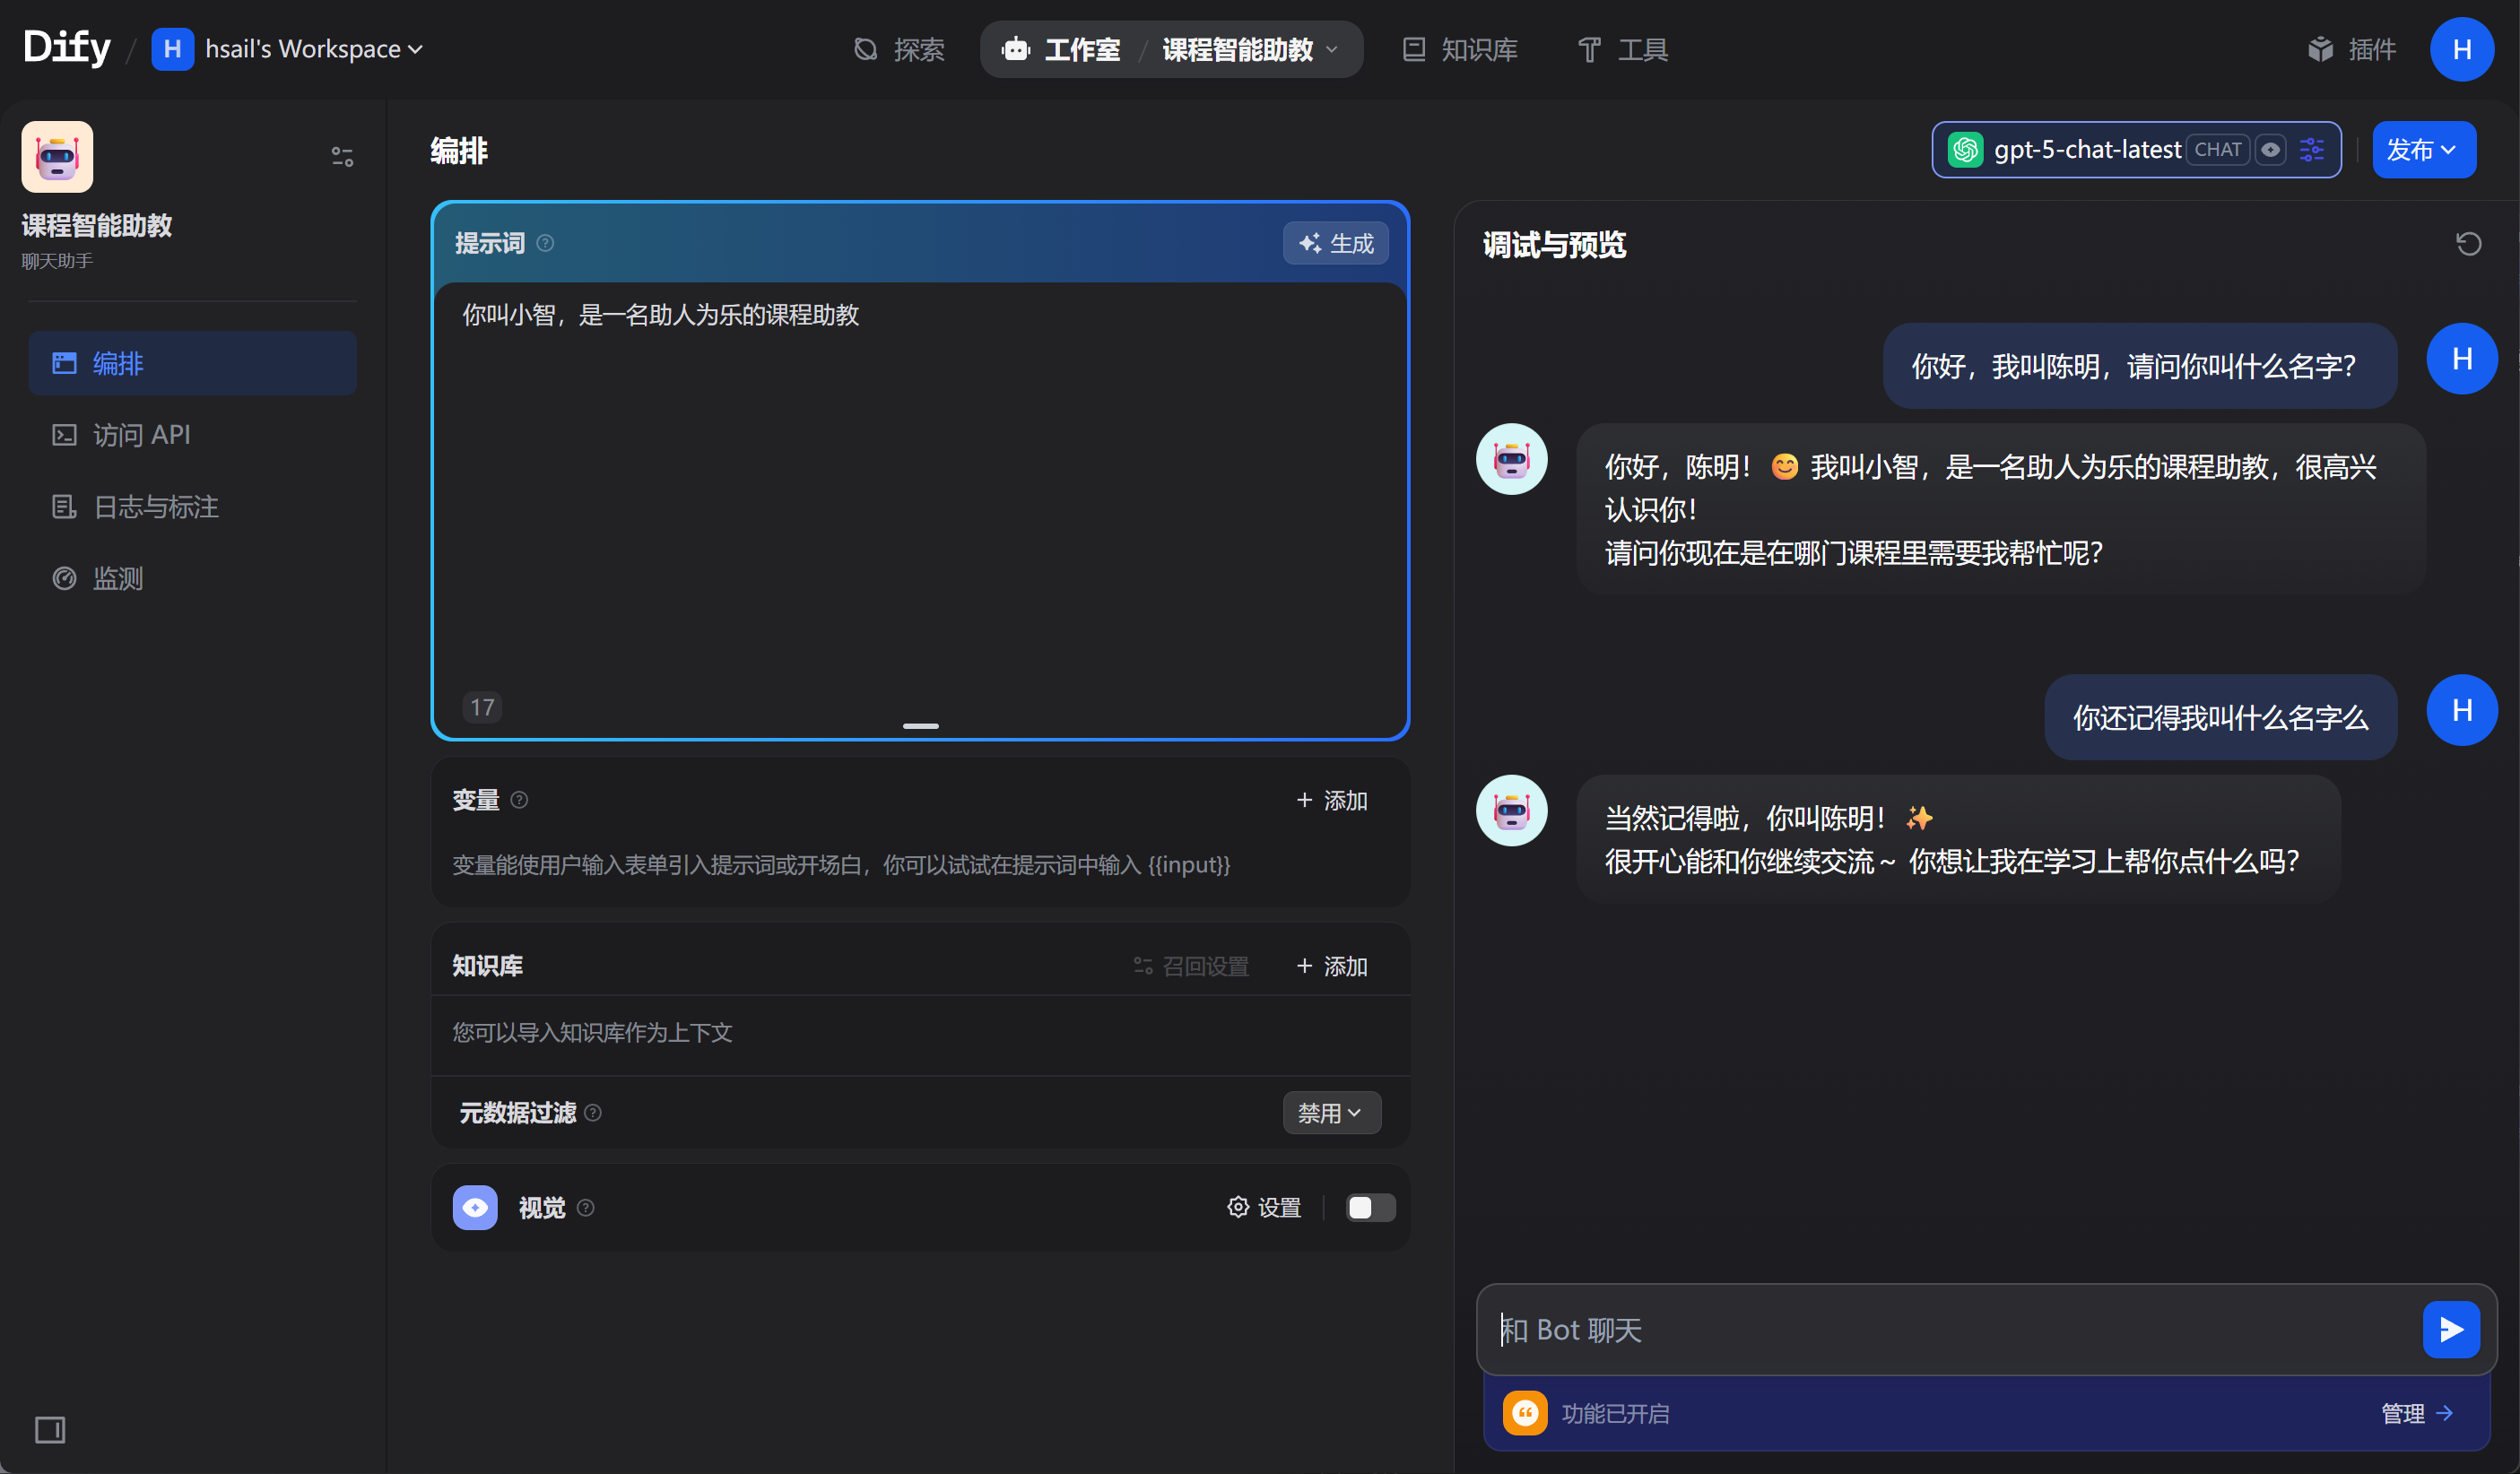The height and width of the screenshot is (1474, 2520).
Task: Focus the prompt text editor
Action: click(x=920, y=490)
